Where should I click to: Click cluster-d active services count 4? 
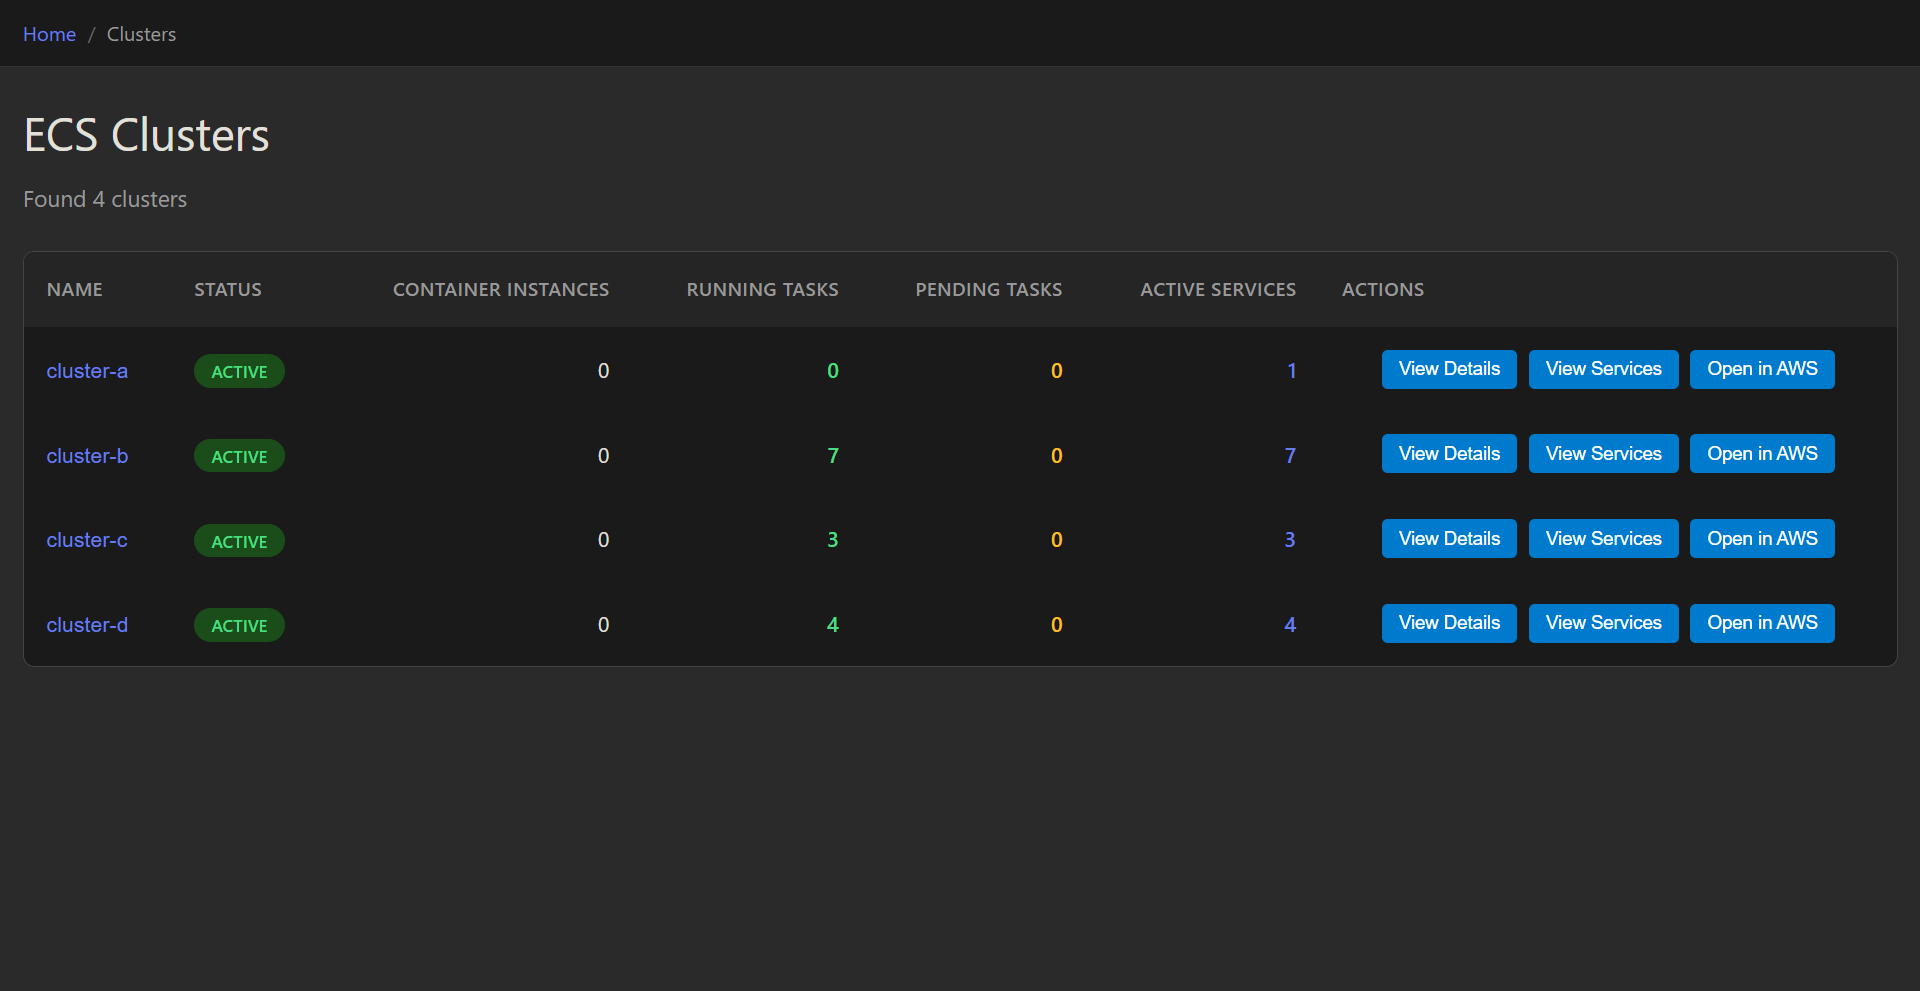(x=1290, y=625)
